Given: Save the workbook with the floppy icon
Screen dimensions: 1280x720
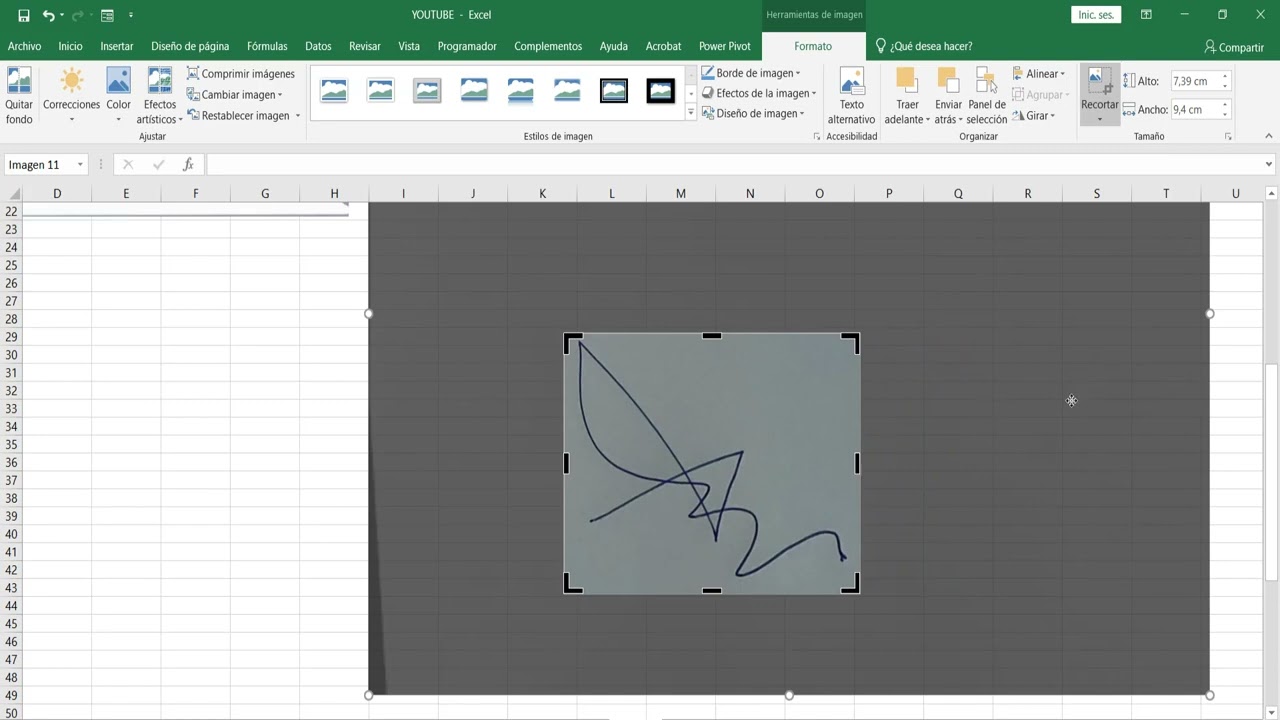Looking at the screenshot, I should pyautogui.click(x=24, y=15).
